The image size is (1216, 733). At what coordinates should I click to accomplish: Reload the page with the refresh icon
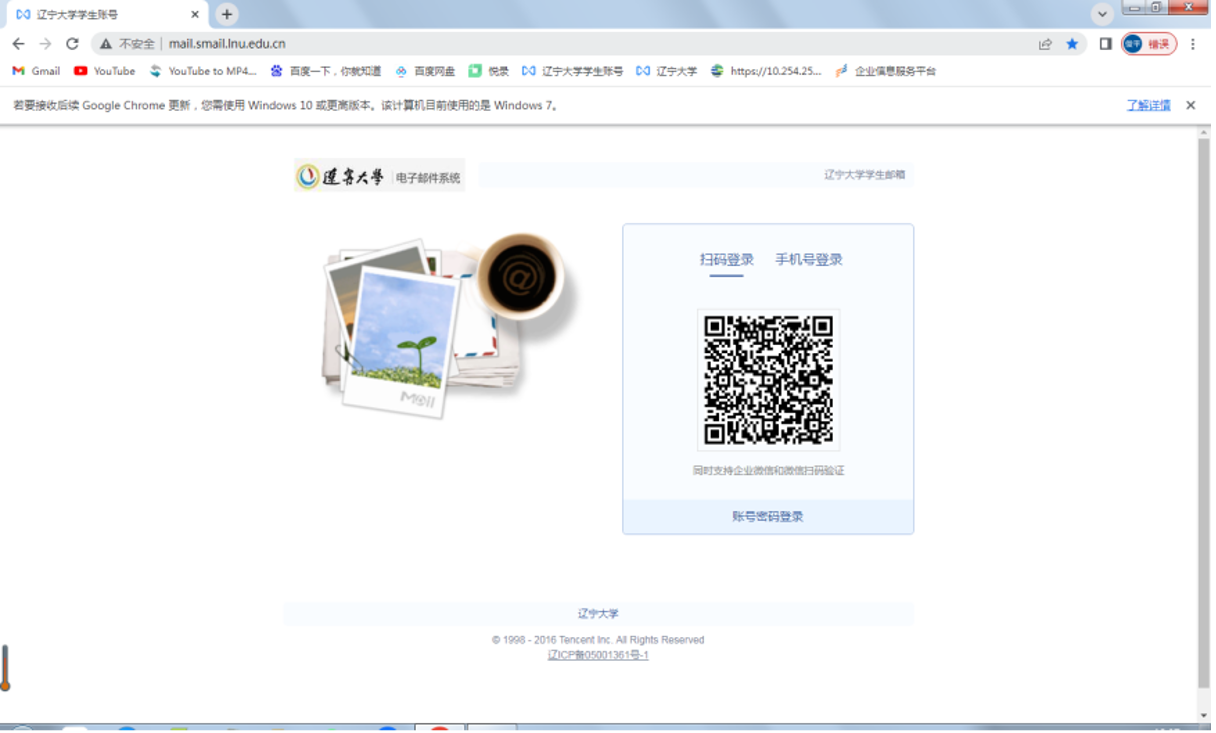pos(72,44)
